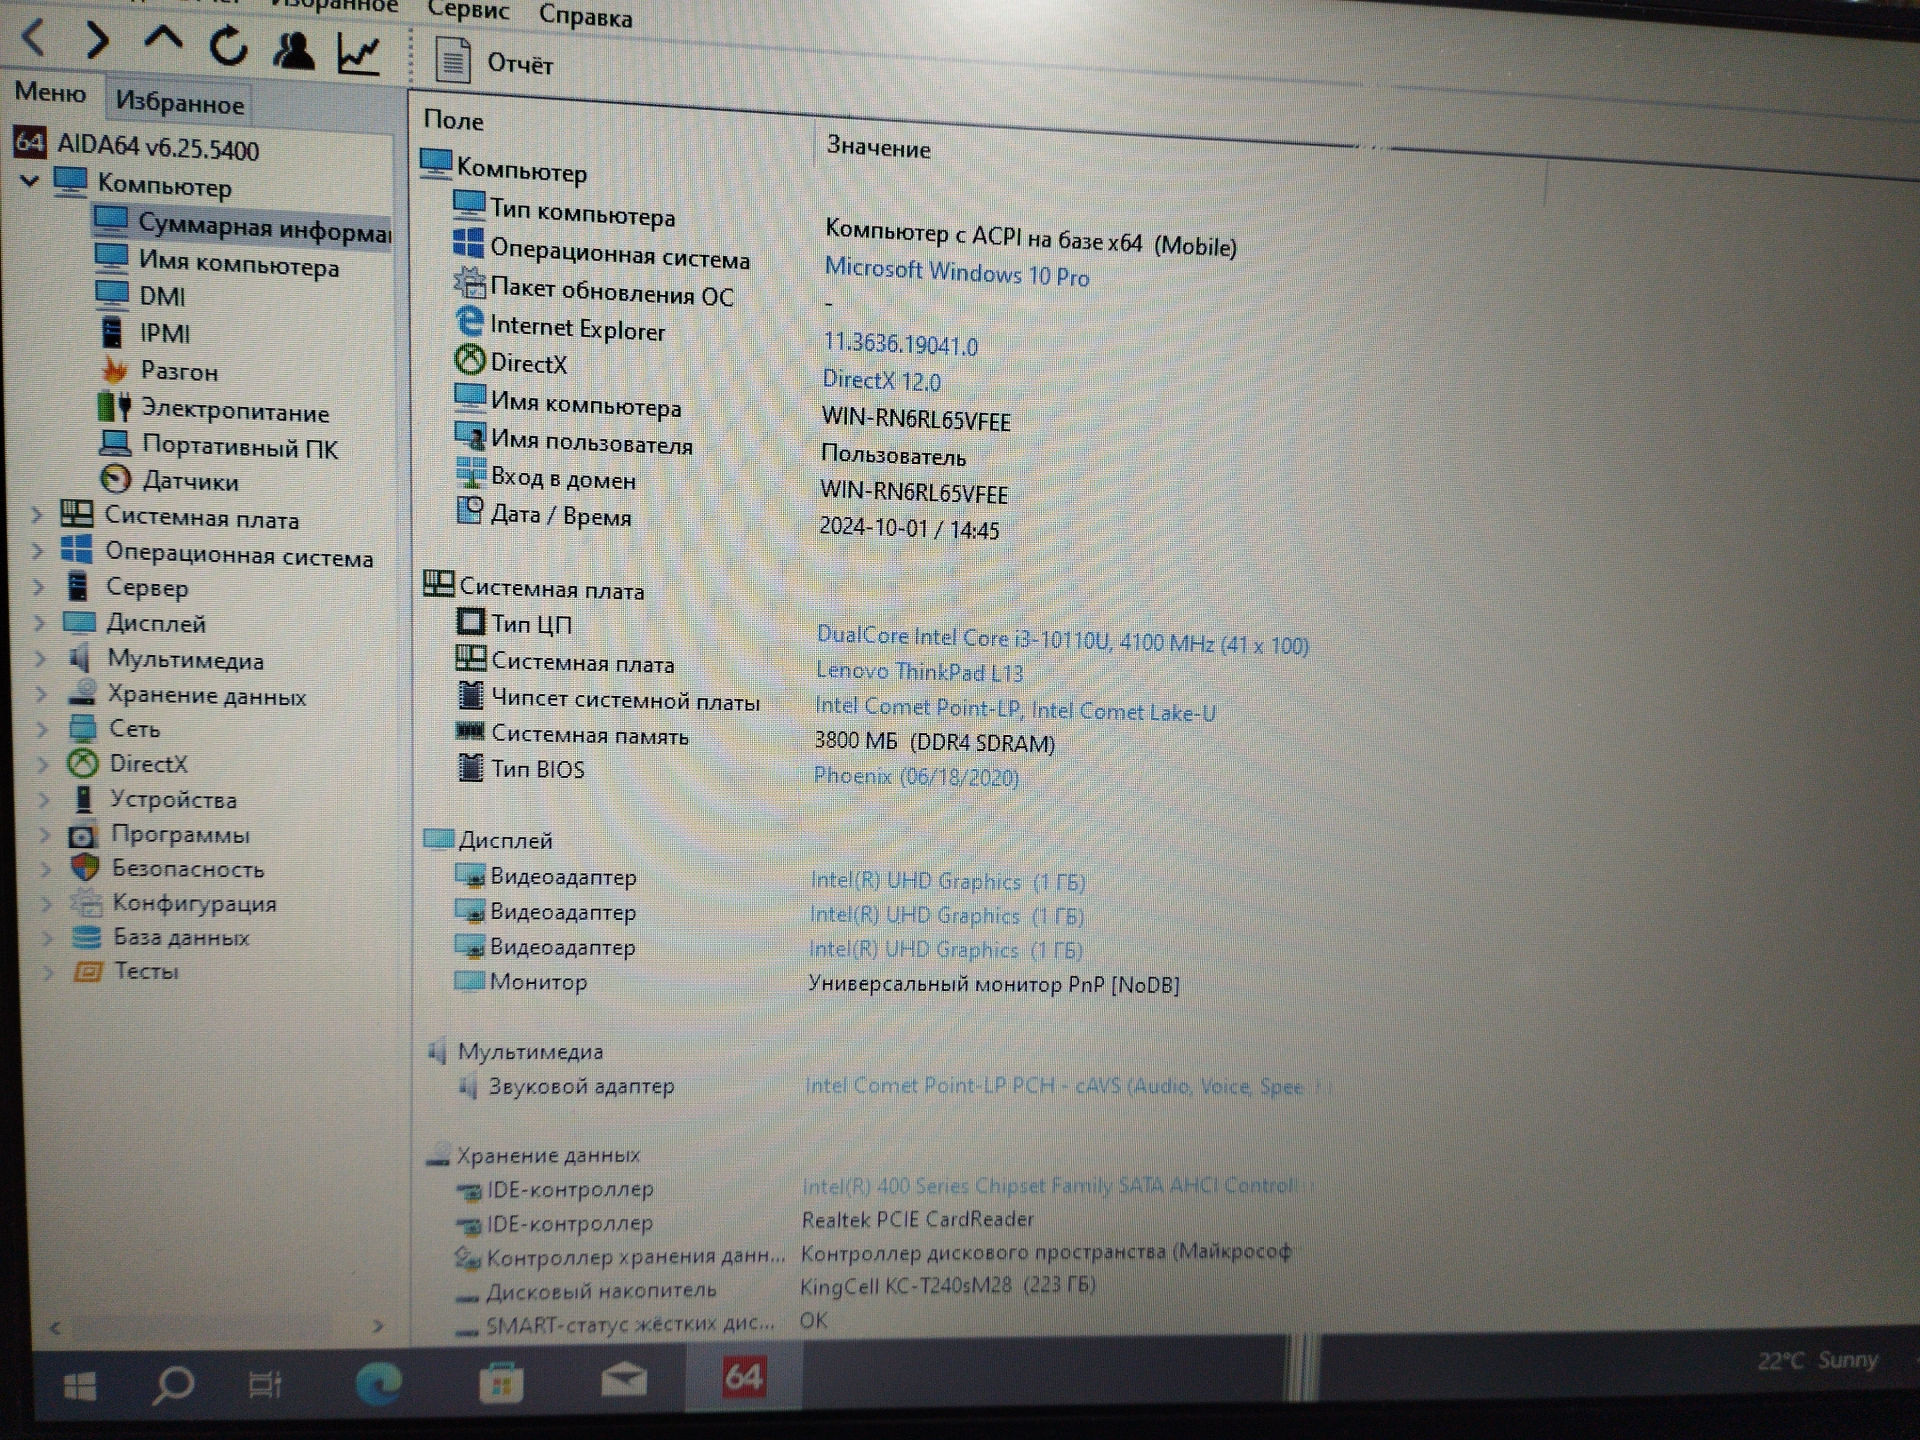Click right arrow of tree horizontal scrollbar
The width and height of the screenshot is (1920, 1440).
(x=378, y=1326)
